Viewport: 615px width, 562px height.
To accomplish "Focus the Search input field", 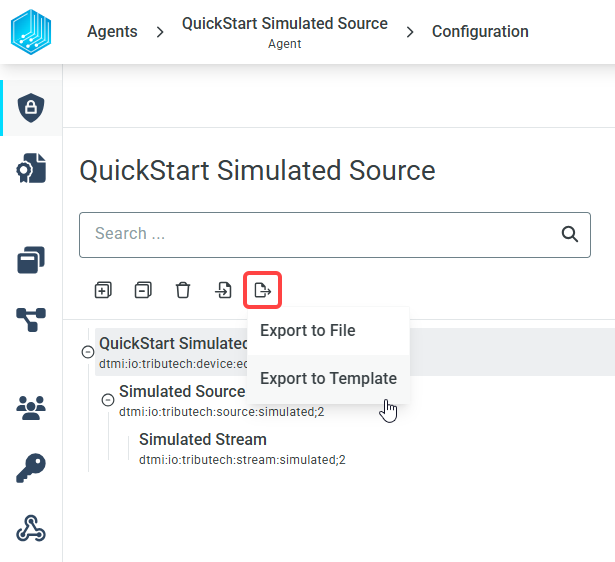I will [335, 235].
